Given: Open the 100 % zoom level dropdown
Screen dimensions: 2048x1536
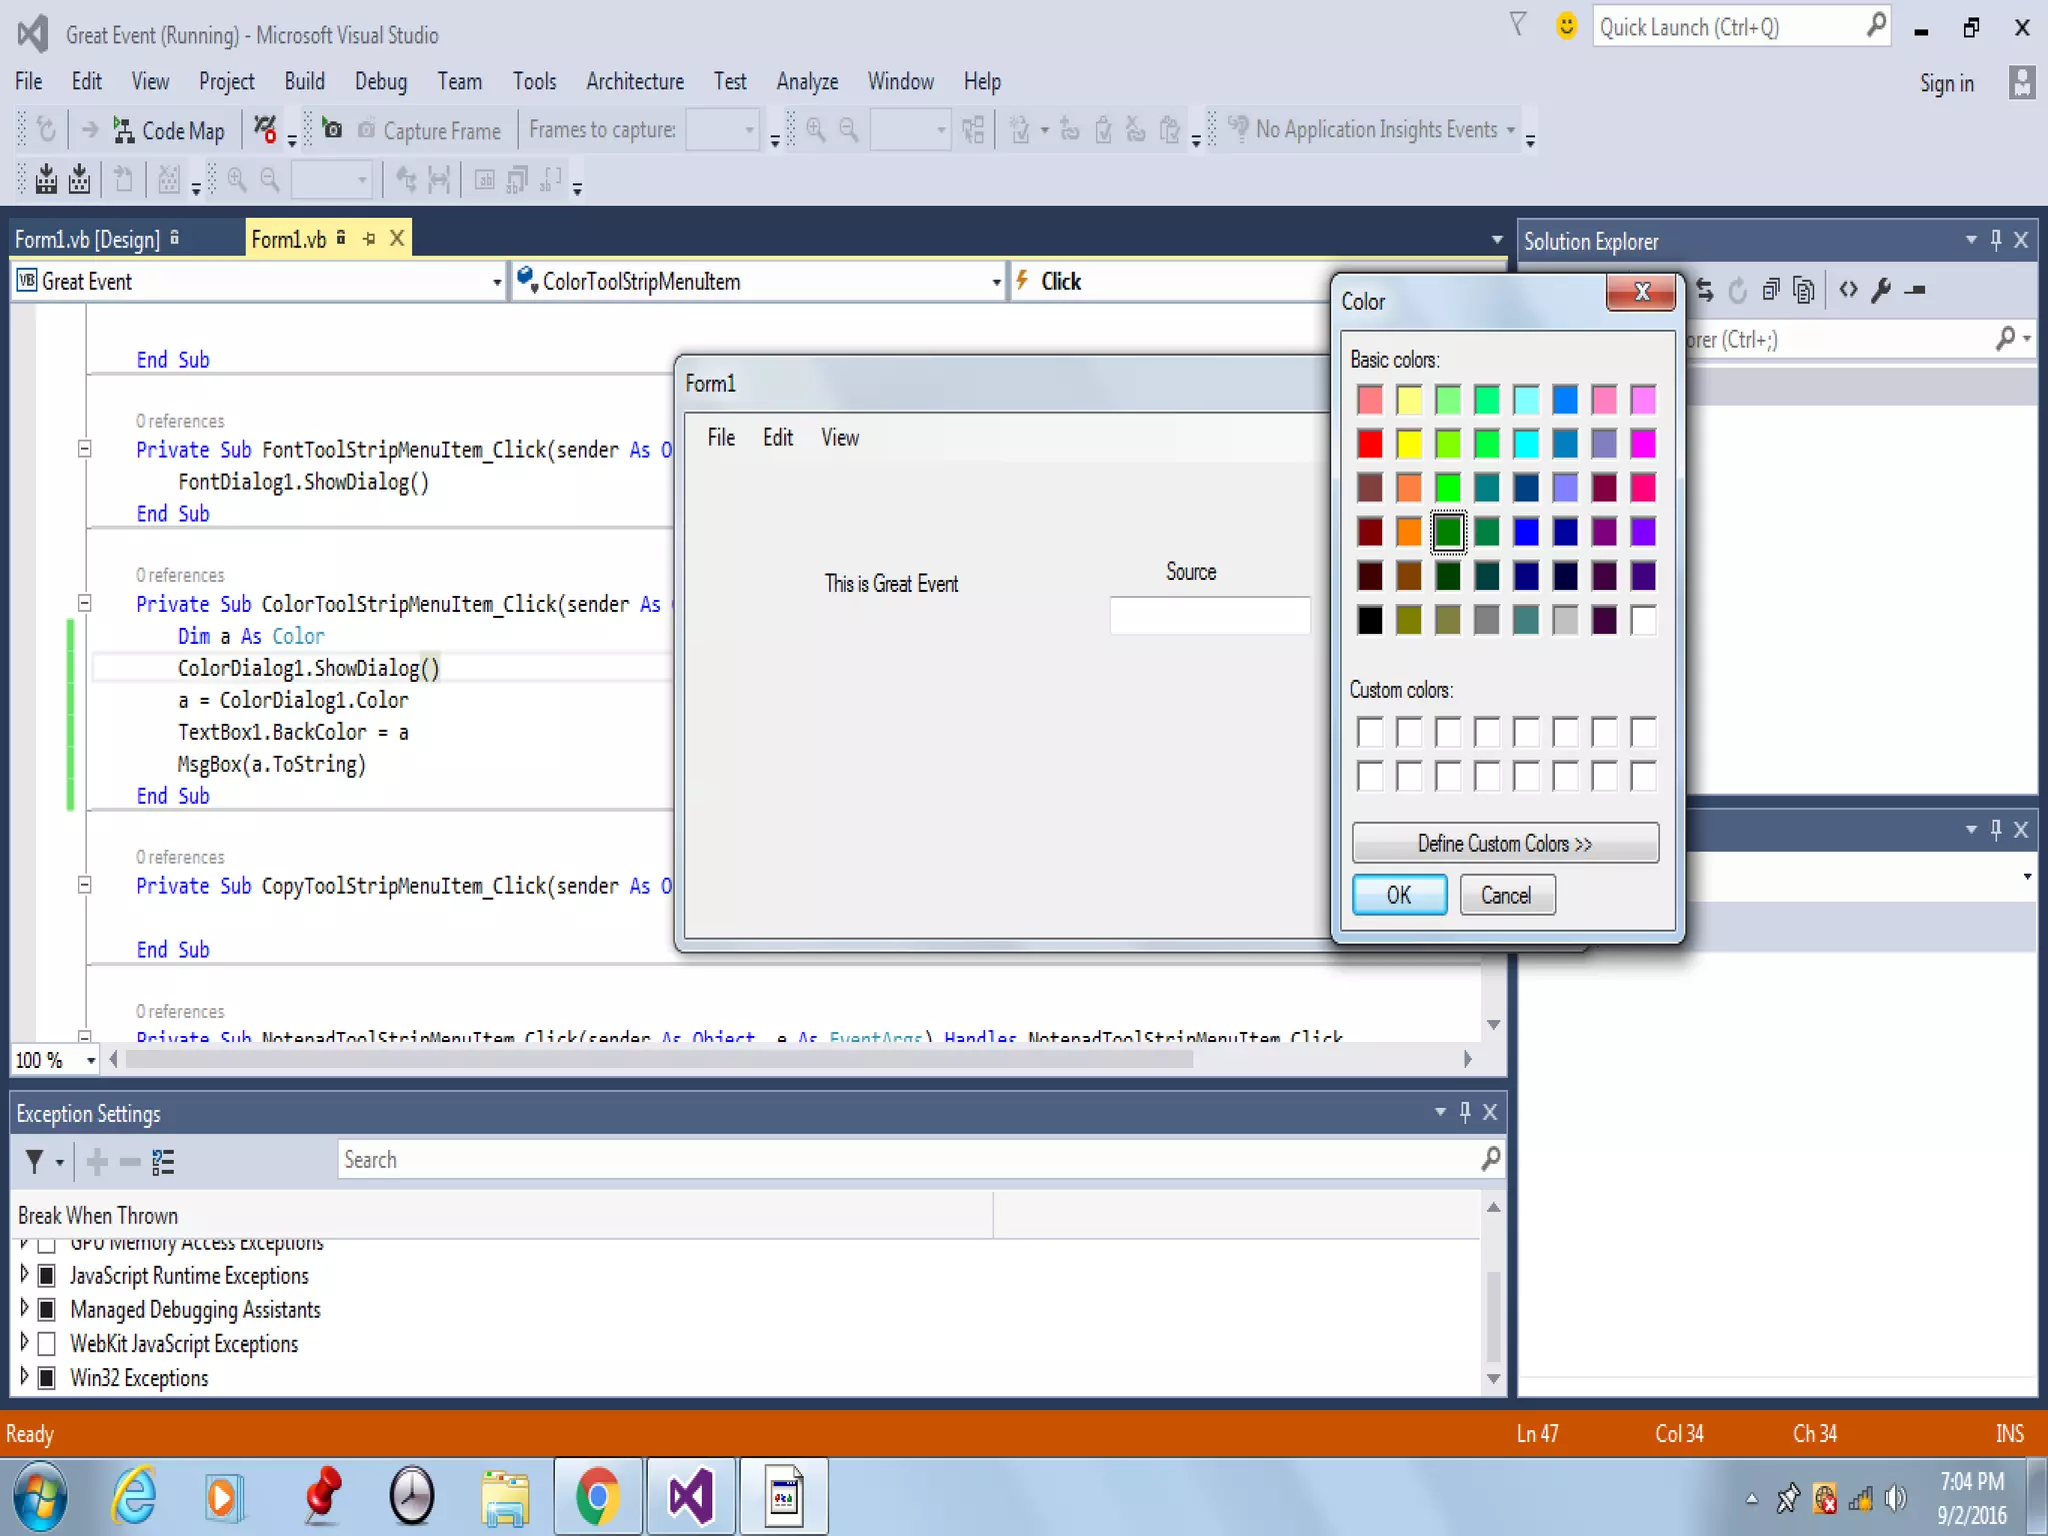Looking at the screenshot, I should (x=91, y=1060).
